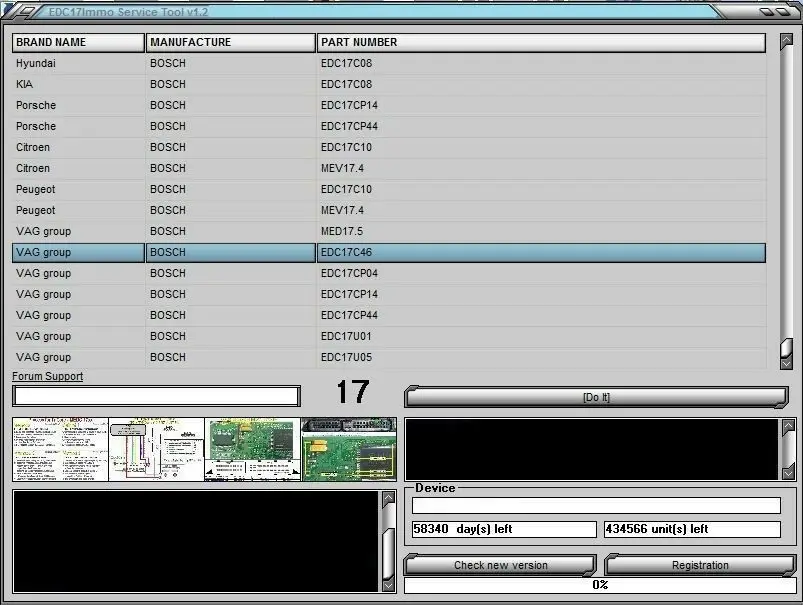Select VAG group EDC17U05 part number

point(346,358)
